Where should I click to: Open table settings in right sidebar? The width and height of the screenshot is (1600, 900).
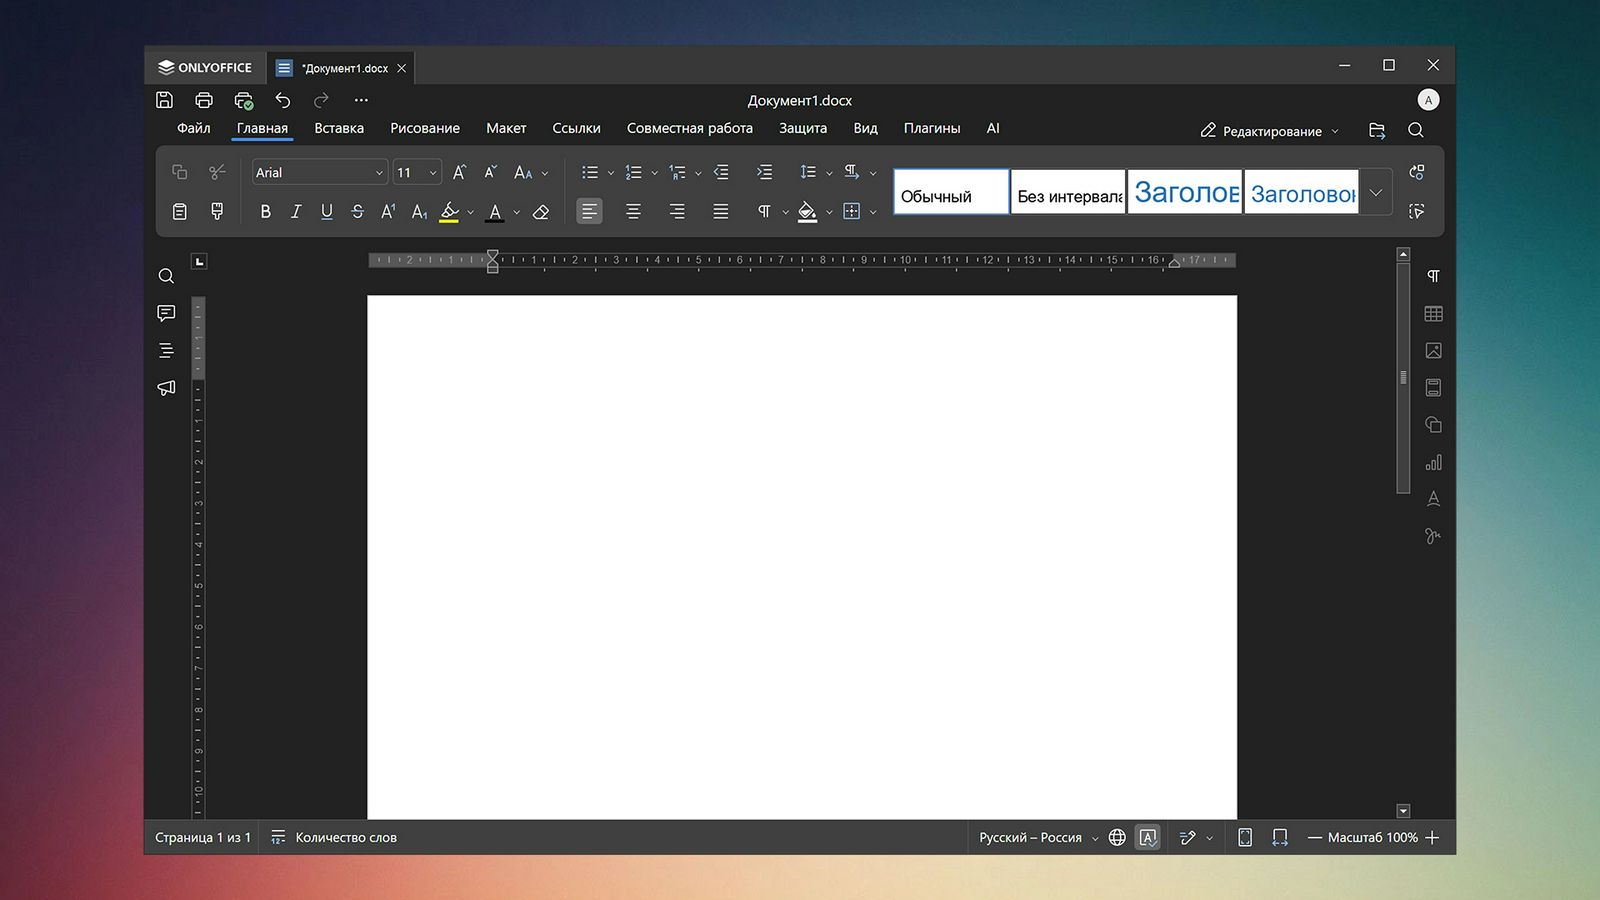pos(1433,314)
